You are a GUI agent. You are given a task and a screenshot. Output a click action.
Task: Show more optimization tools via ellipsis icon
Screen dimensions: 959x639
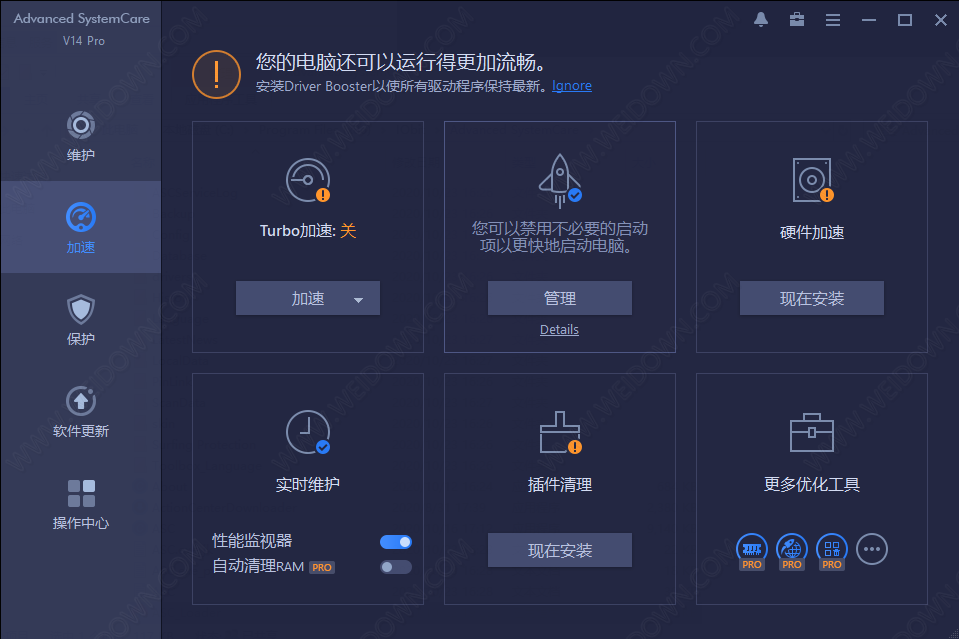[x=872, y=549]
